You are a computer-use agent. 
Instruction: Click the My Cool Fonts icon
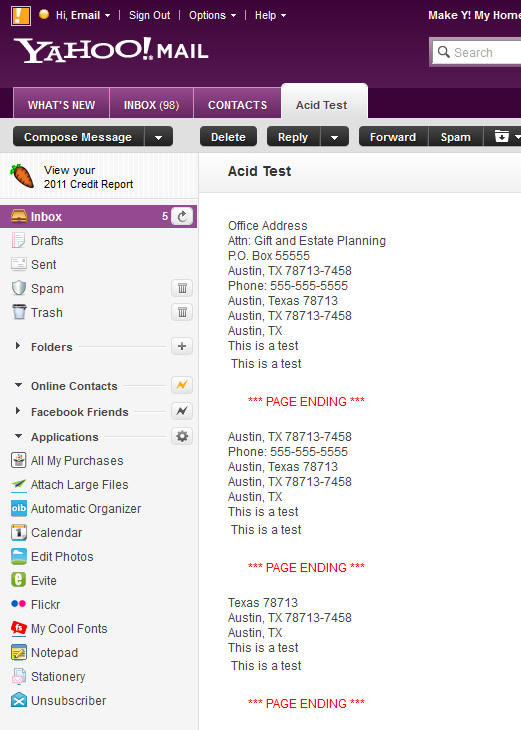[19, 628]
